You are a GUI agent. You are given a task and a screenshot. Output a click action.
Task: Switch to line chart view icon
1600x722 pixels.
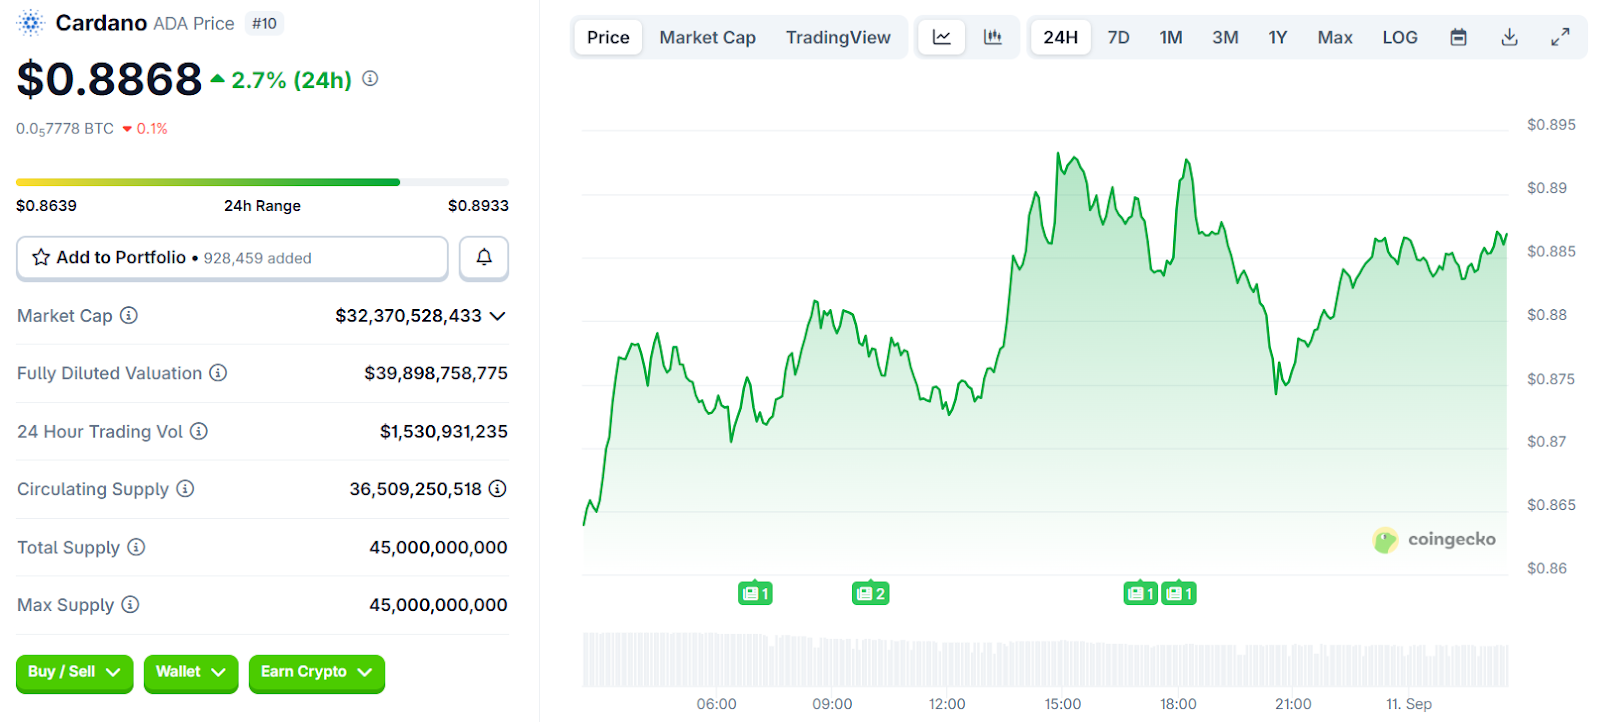(x=941, y=37)
